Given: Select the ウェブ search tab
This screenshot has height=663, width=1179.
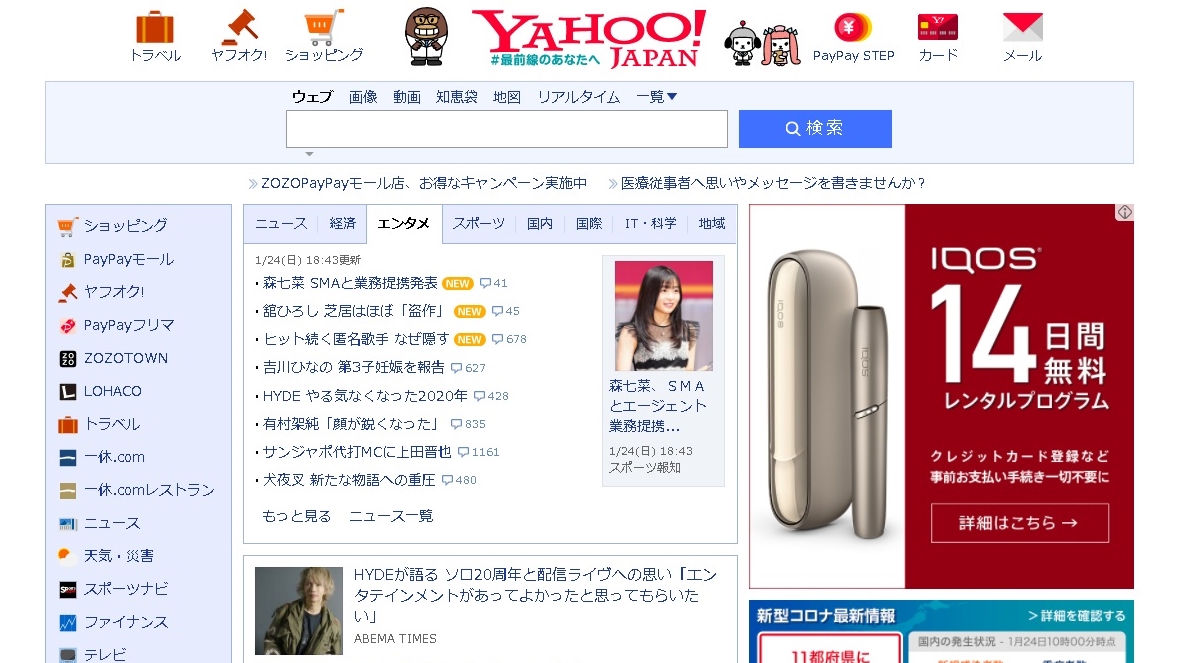Looking at the screenshot, I should coord(312,97).
